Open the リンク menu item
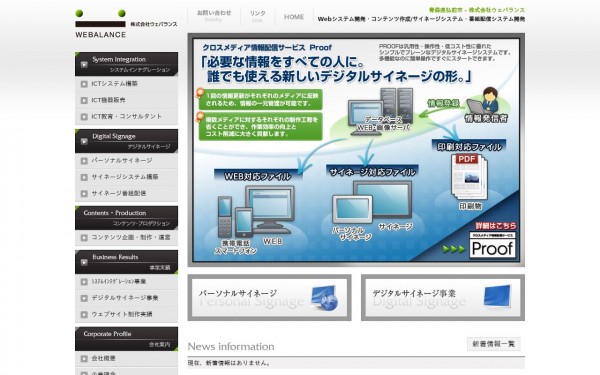Screen dimensions: 600x375 point(258,16)
